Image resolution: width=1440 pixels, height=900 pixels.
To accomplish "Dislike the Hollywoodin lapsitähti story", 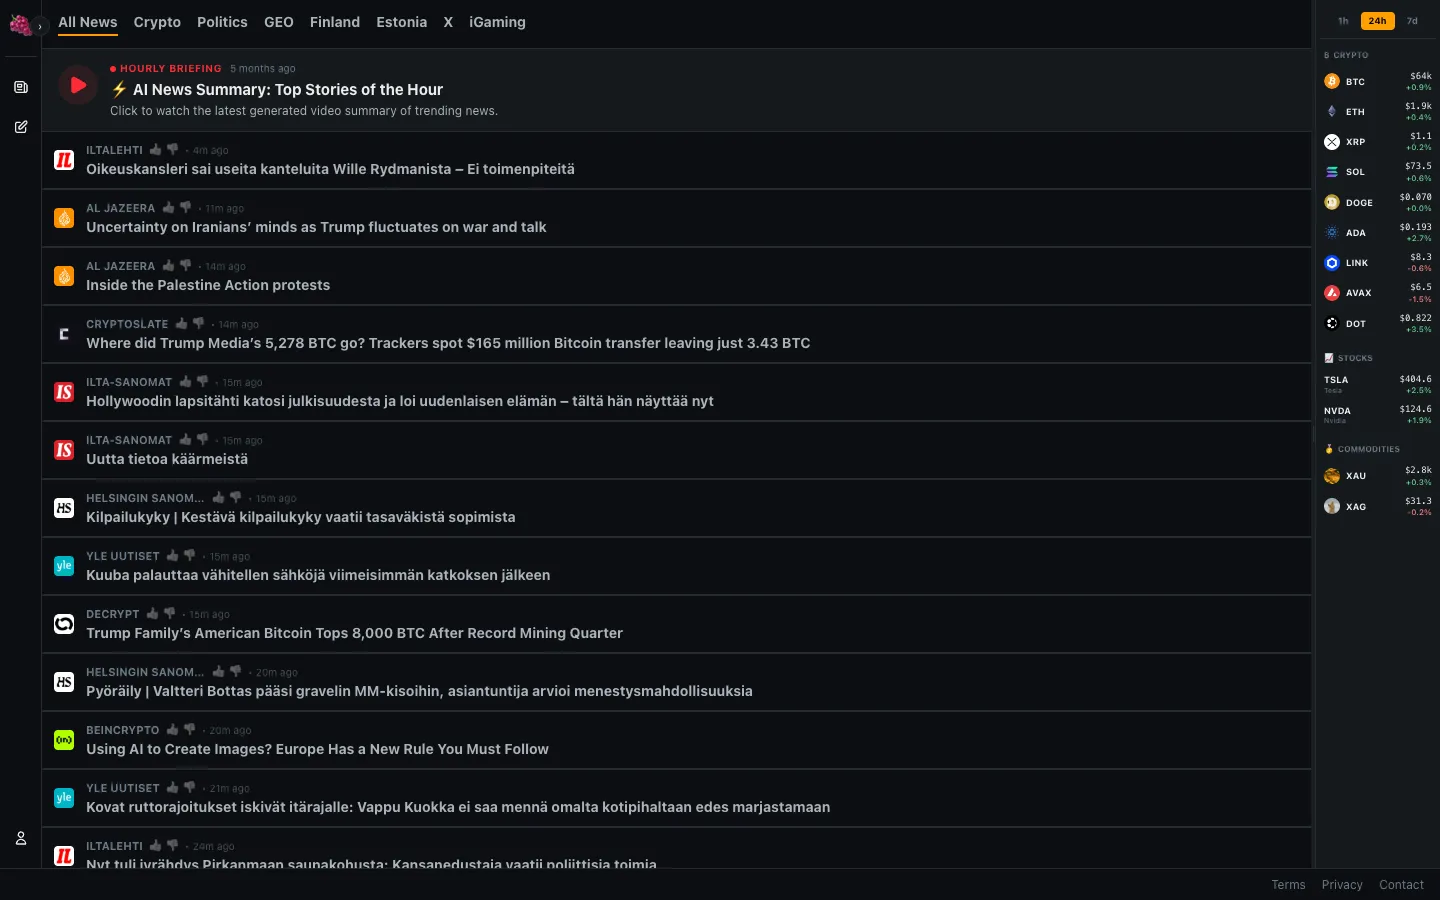I will 202,381.
